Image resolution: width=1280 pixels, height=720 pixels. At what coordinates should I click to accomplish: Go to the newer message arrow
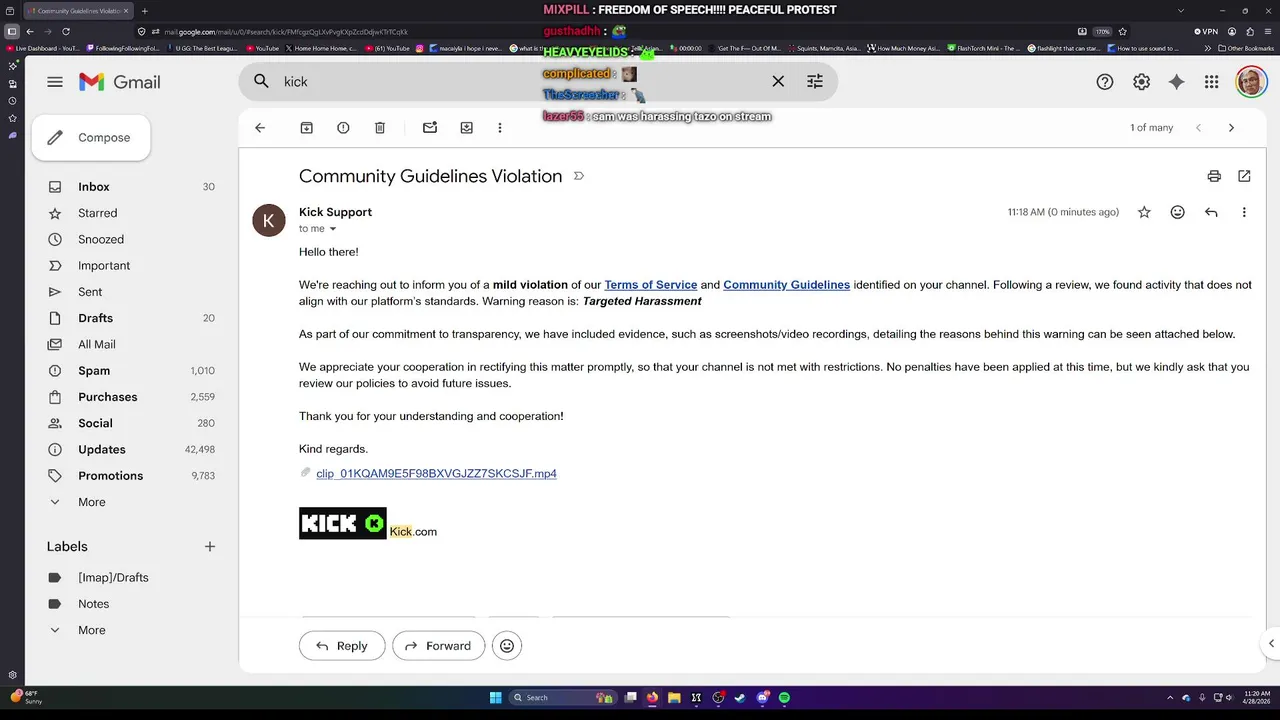coord(1198,128)
